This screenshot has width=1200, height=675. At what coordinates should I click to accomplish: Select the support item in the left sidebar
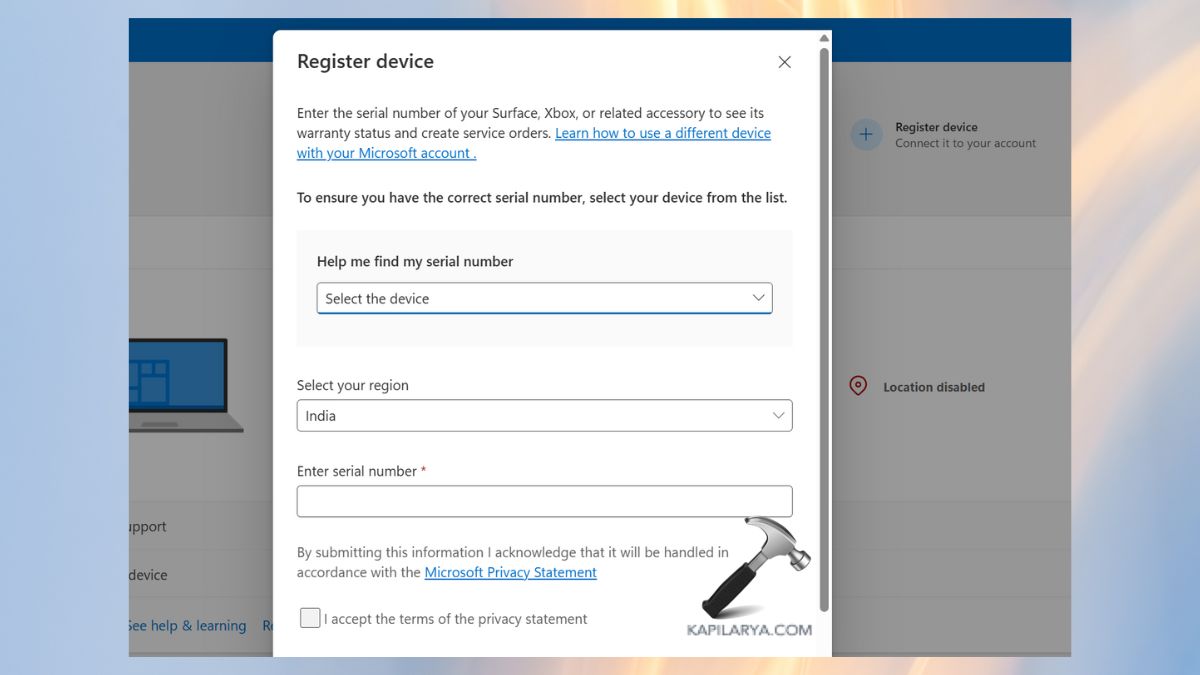click(x=146, y=525)
